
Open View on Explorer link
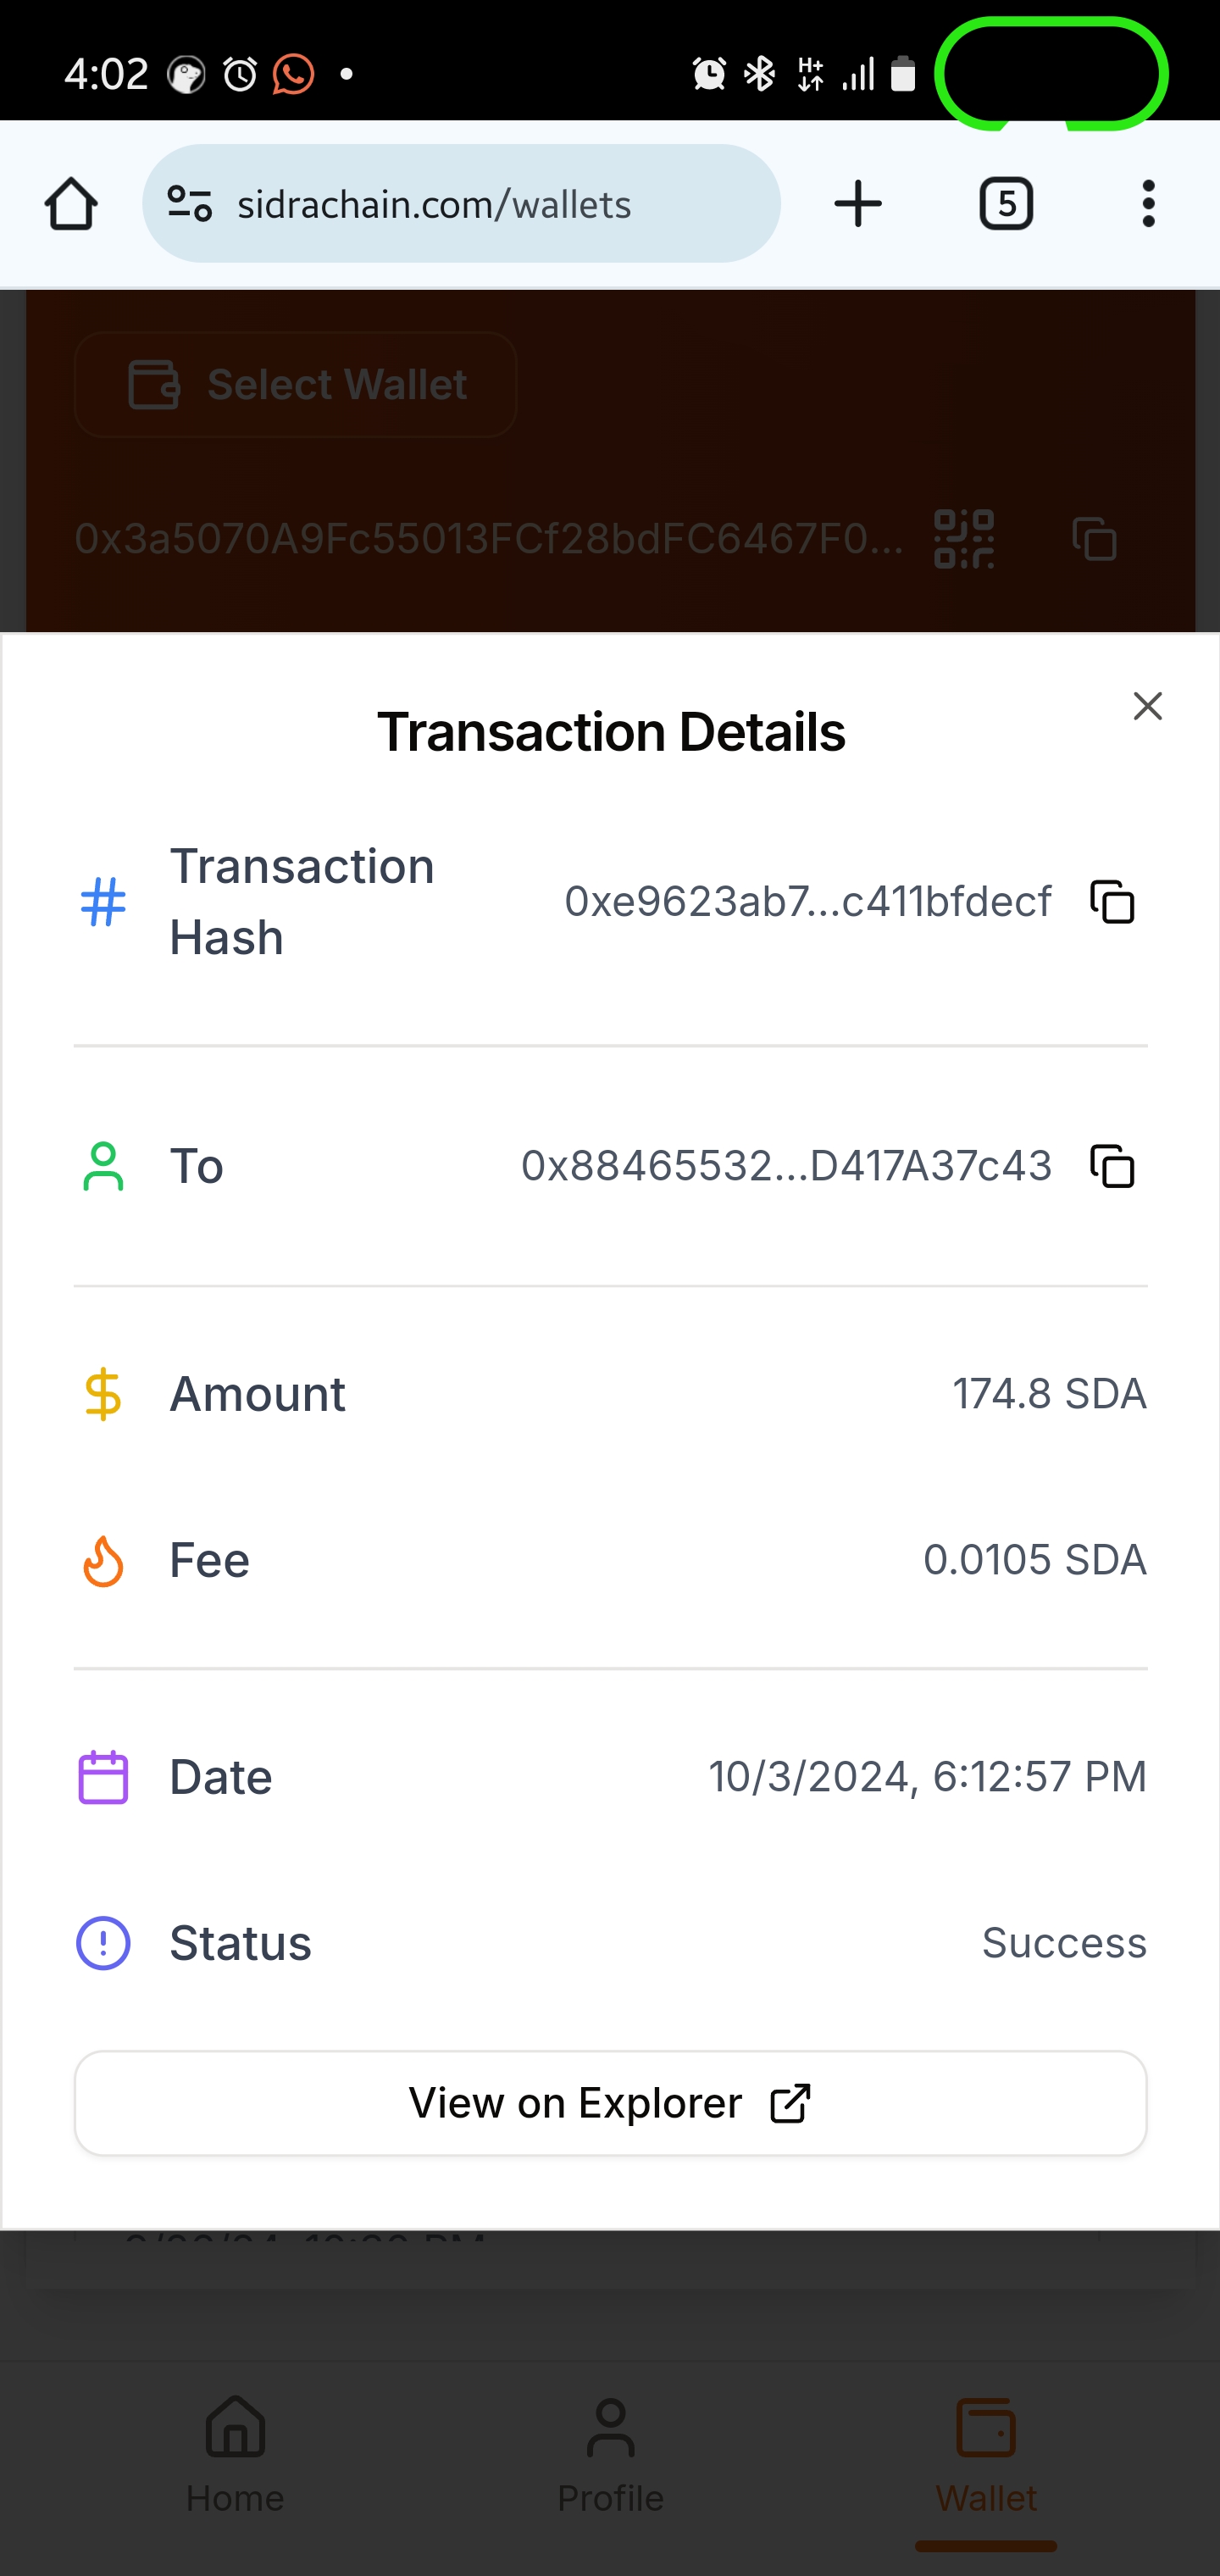point(610,2103)
